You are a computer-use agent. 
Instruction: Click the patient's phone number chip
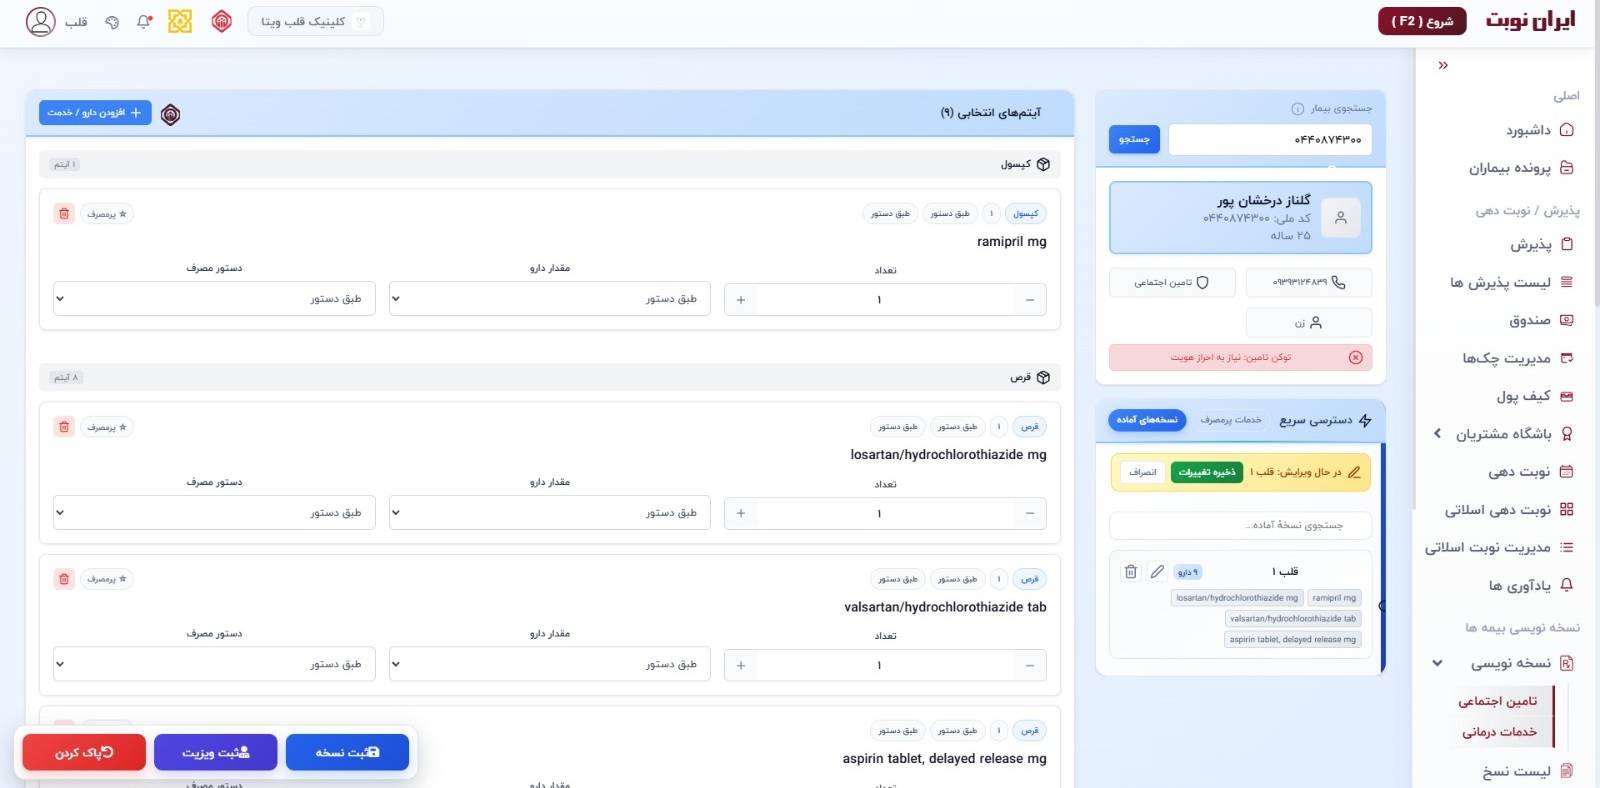(1309, 283)
